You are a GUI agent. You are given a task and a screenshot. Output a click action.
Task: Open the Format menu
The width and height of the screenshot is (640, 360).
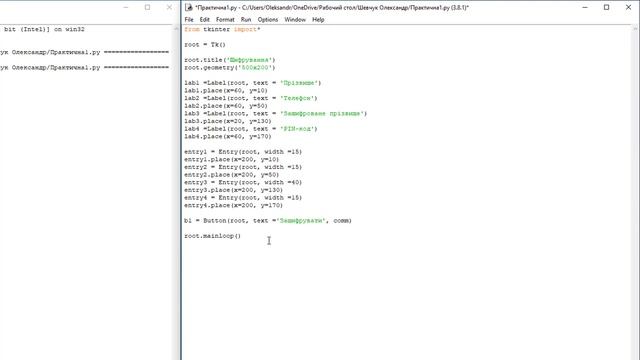(225, 20)
